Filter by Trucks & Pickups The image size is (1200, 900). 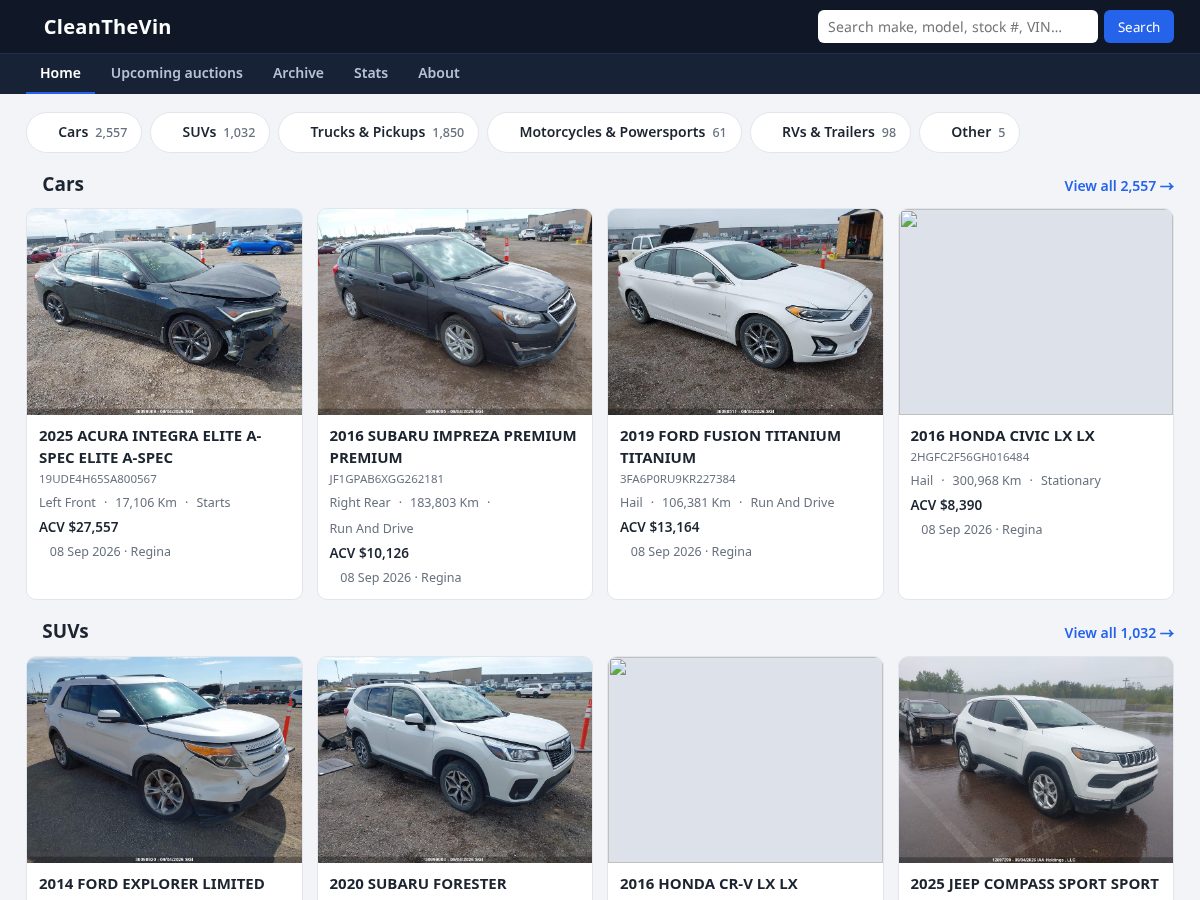tap(378, 132)
